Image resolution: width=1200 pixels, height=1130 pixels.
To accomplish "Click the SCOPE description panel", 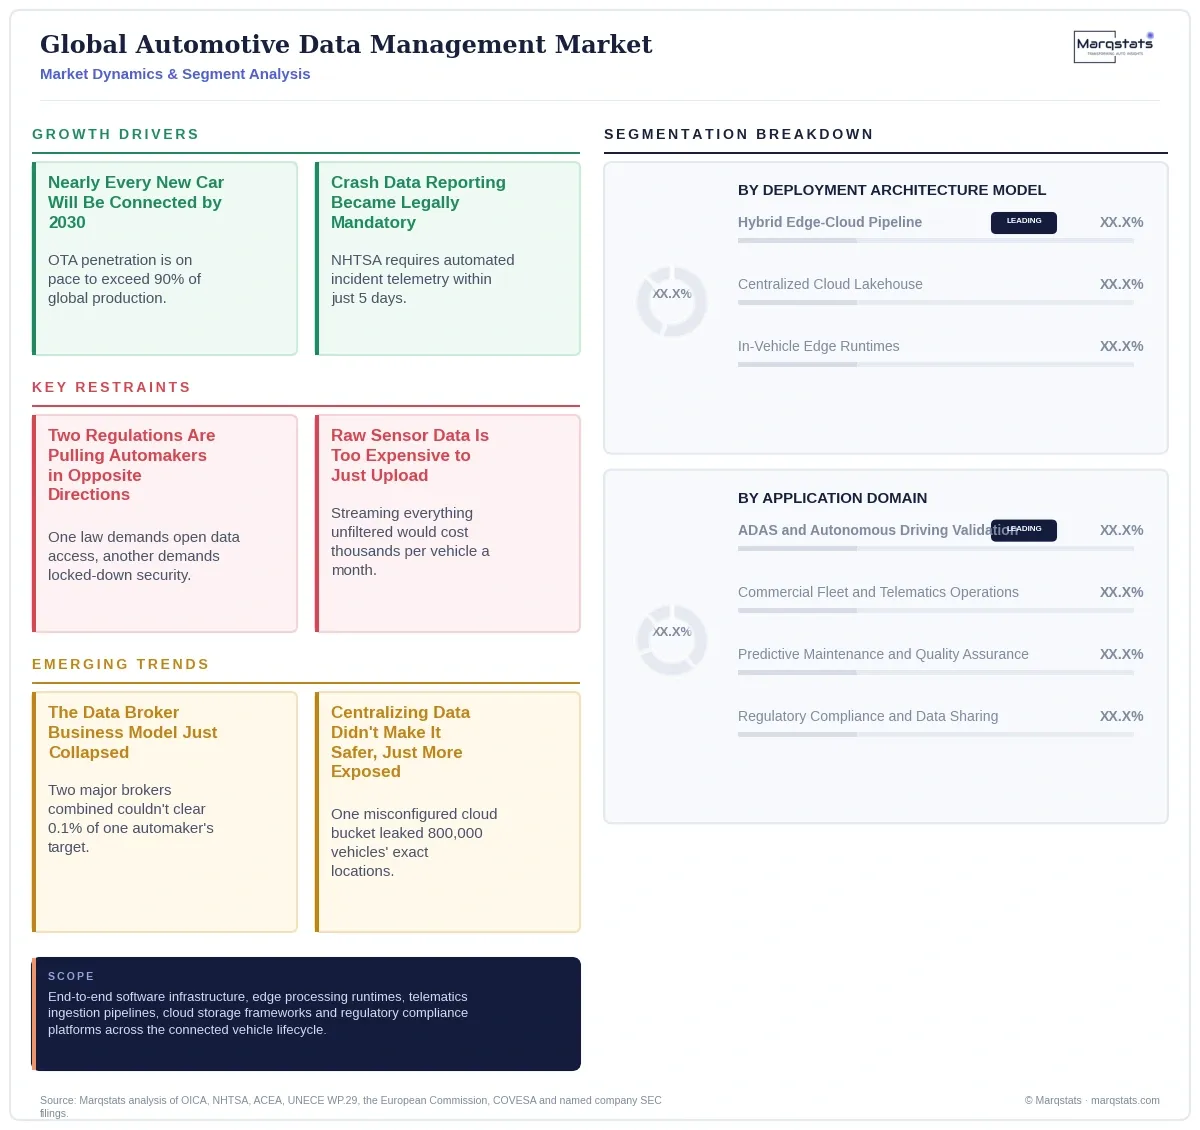I will click(x=306, y=1014).
